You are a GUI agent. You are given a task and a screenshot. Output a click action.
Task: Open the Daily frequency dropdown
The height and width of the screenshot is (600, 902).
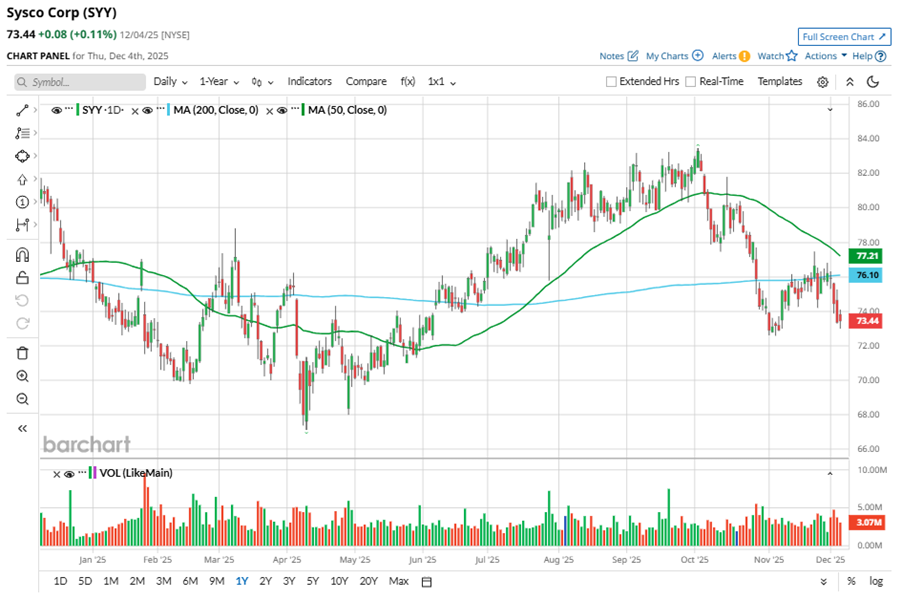[170, 82]
